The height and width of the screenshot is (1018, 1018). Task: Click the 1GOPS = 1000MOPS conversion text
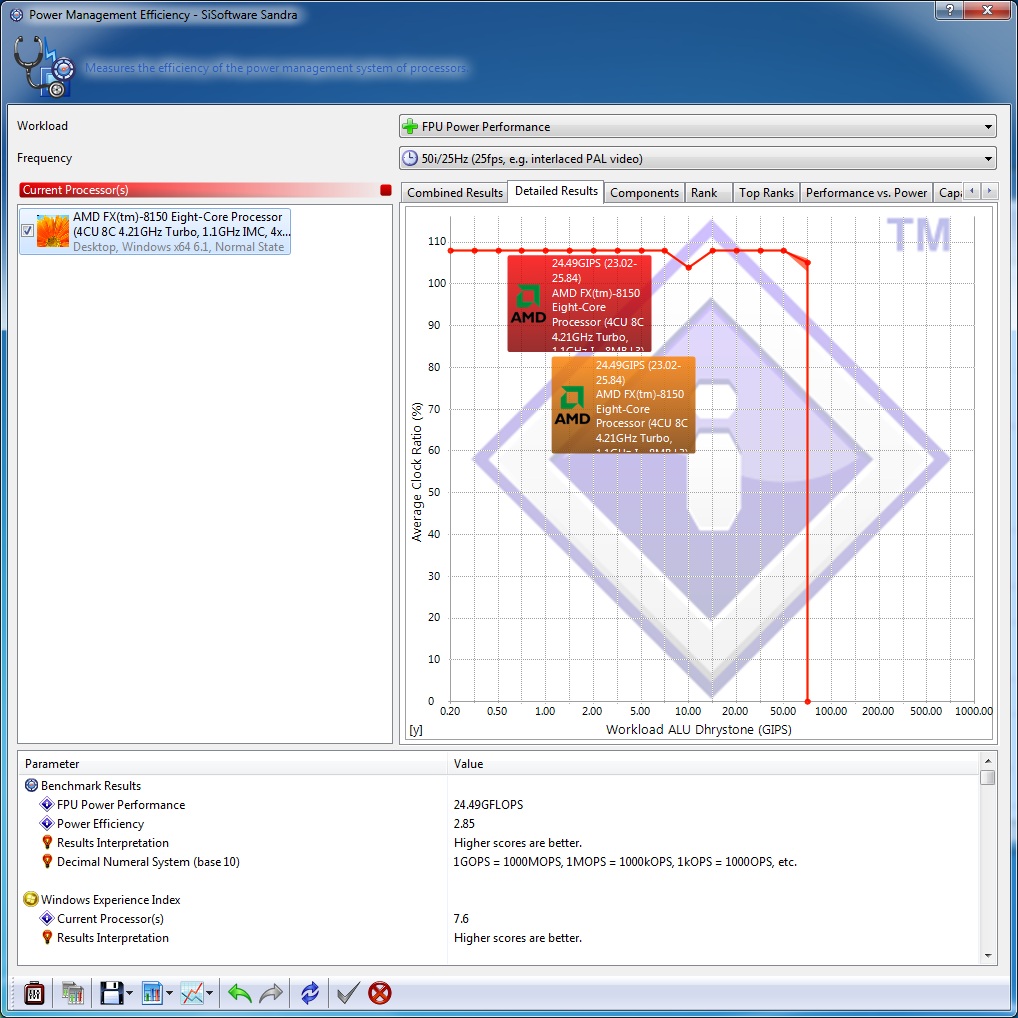[625, 862]
